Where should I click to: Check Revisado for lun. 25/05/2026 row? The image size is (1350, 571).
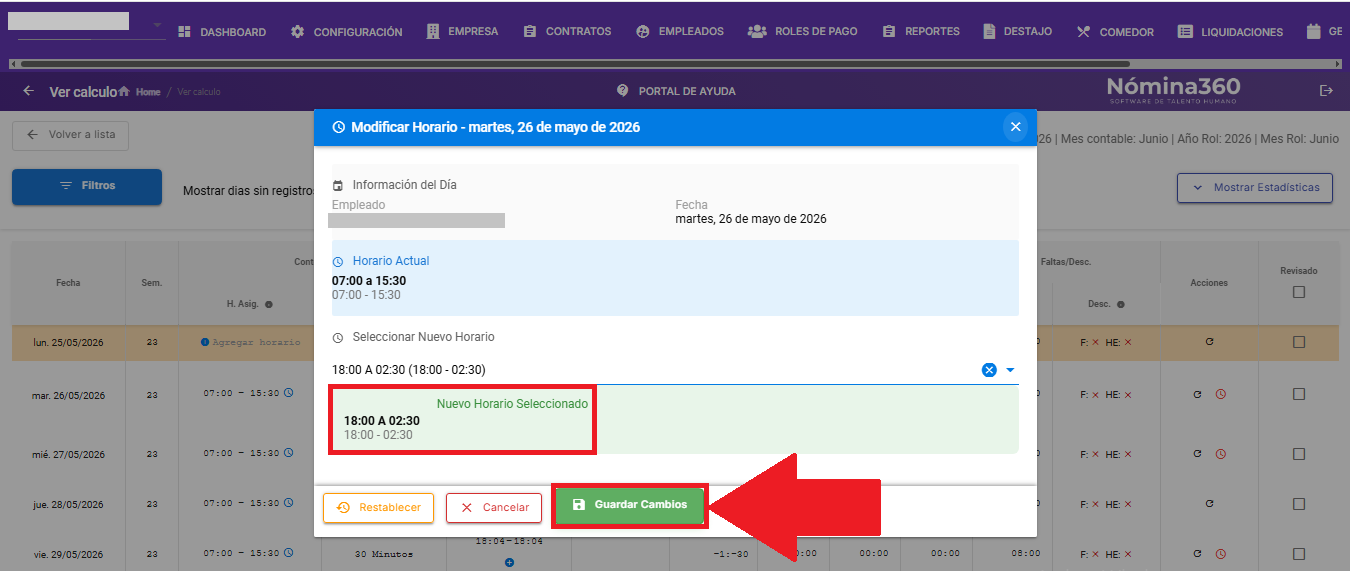pos(1298,342)
